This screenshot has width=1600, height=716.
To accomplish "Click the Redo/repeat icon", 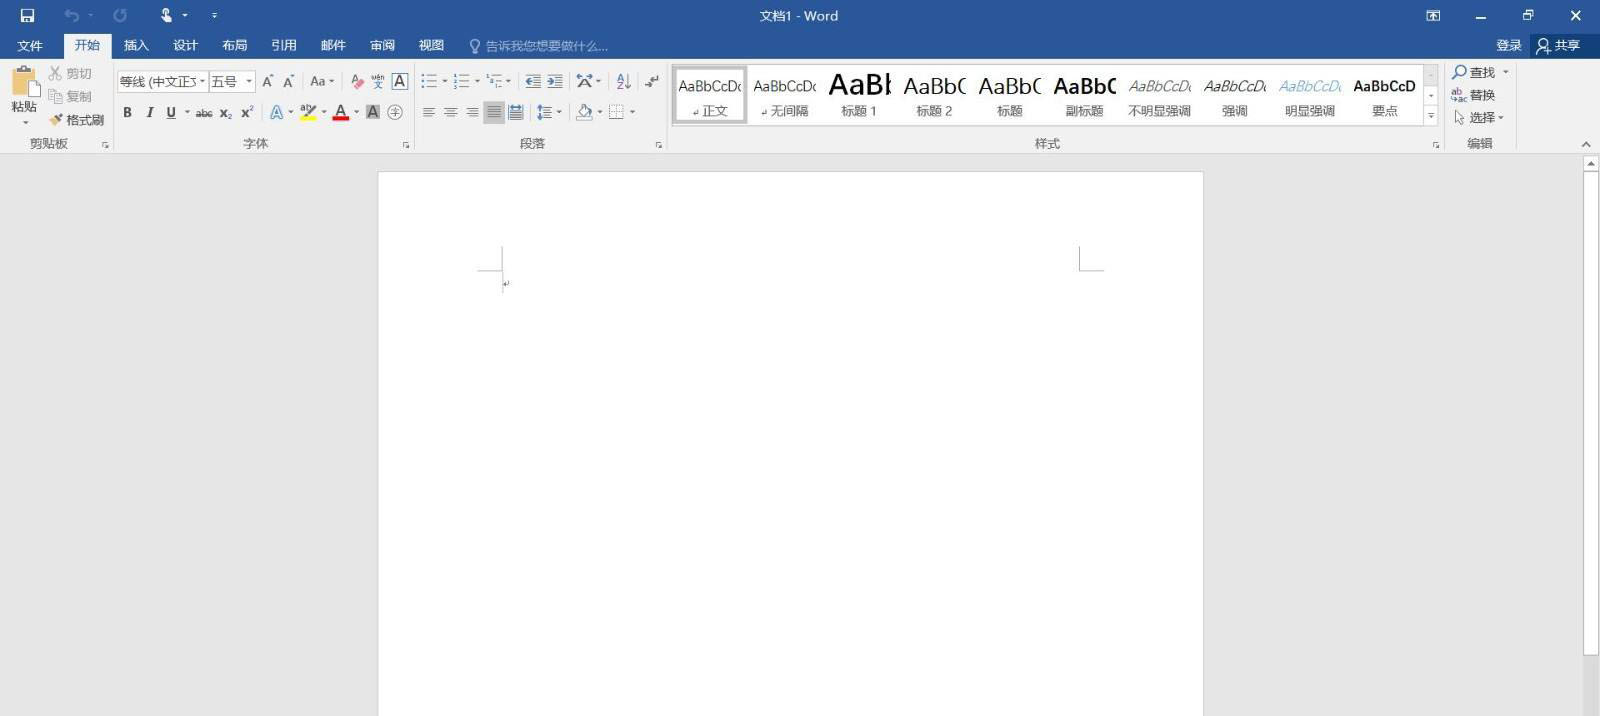I will point(120,15).
